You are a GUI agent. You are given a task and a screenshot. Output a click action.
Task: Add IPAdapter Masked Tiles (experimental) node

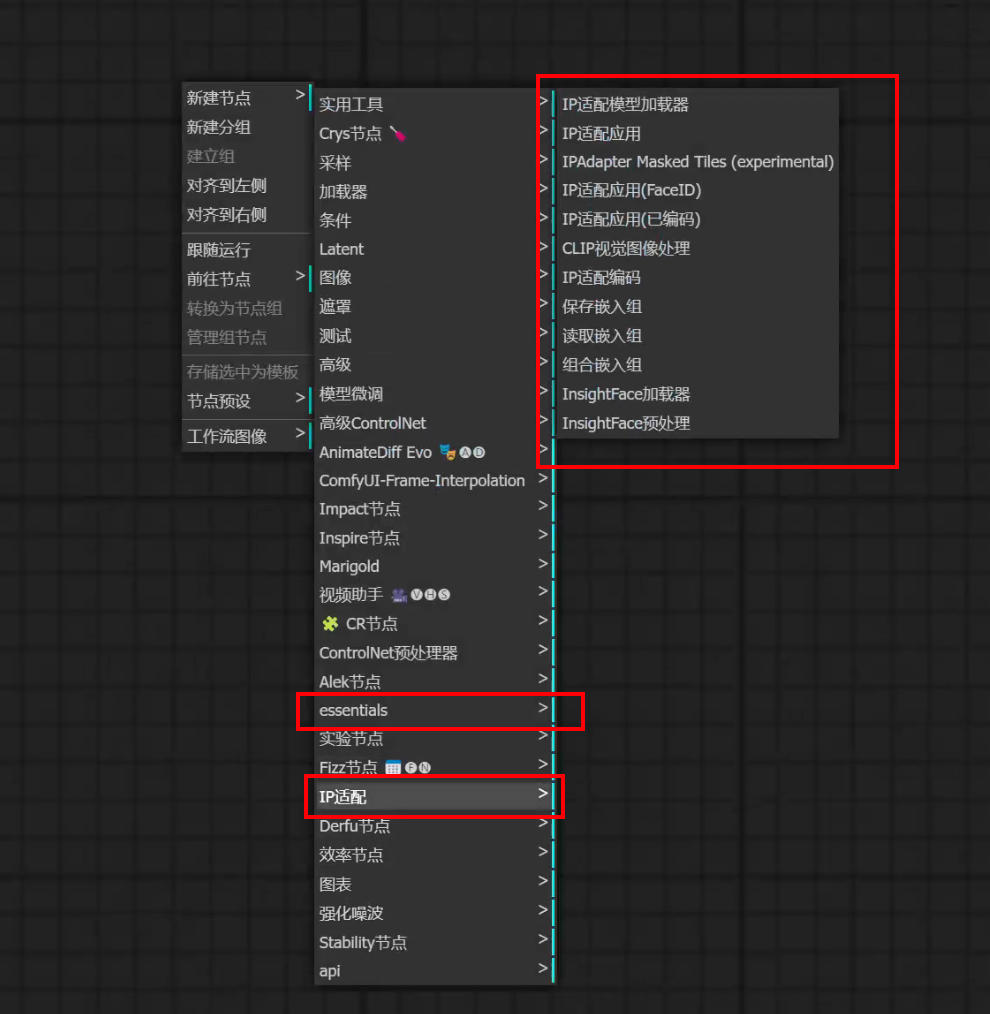click(697, 162)
